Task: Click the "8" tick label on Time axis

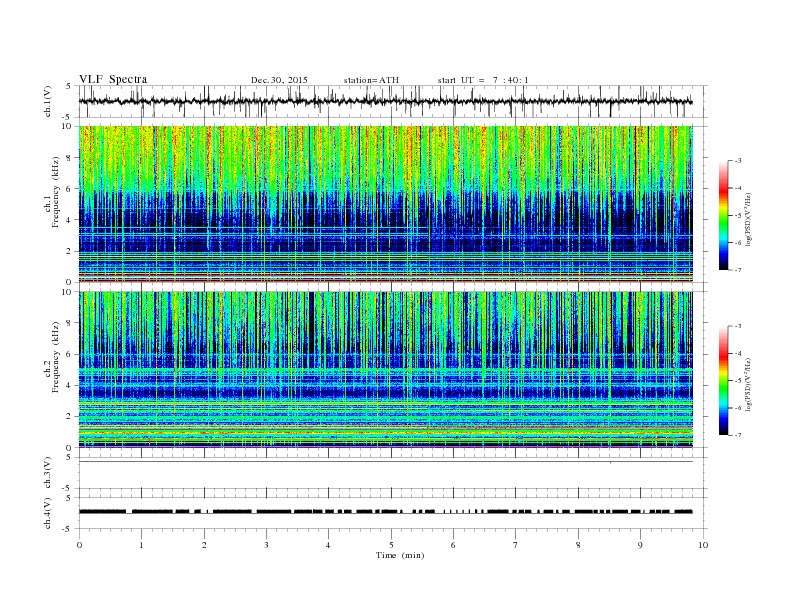Action: point(578,545)
